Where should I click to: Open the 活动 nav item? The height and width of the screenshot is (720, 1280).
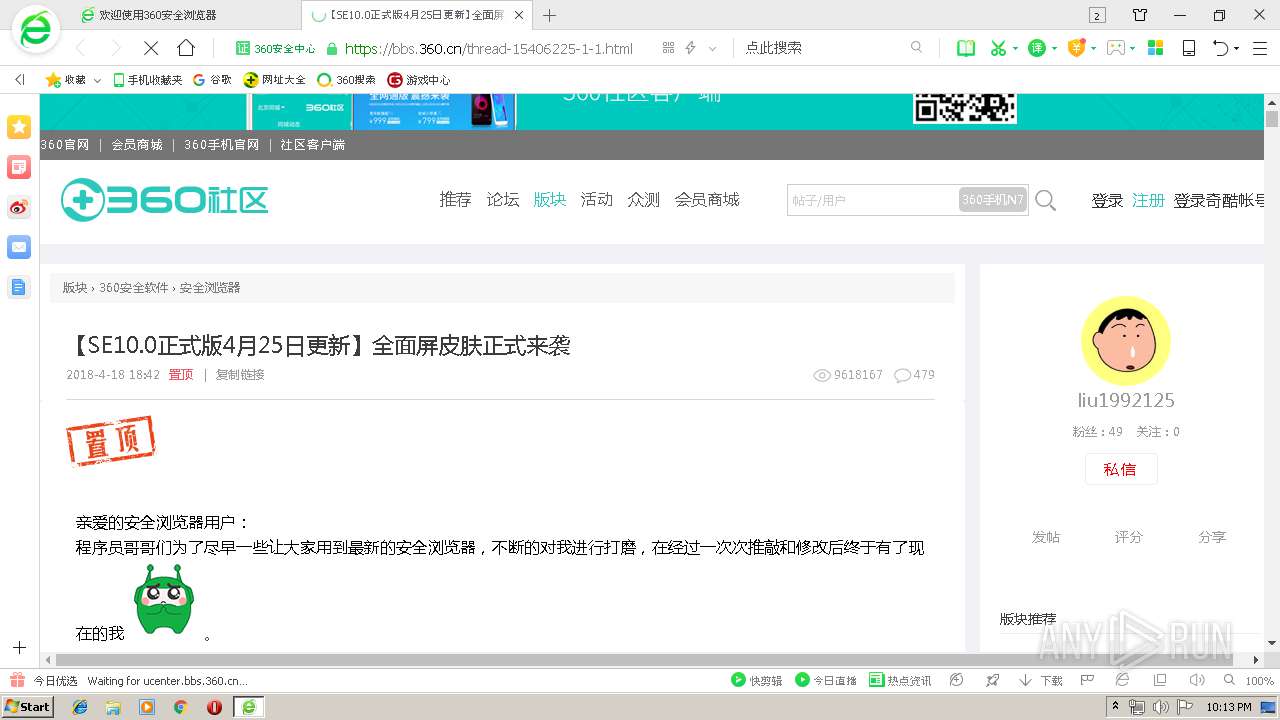pos(597,200)
